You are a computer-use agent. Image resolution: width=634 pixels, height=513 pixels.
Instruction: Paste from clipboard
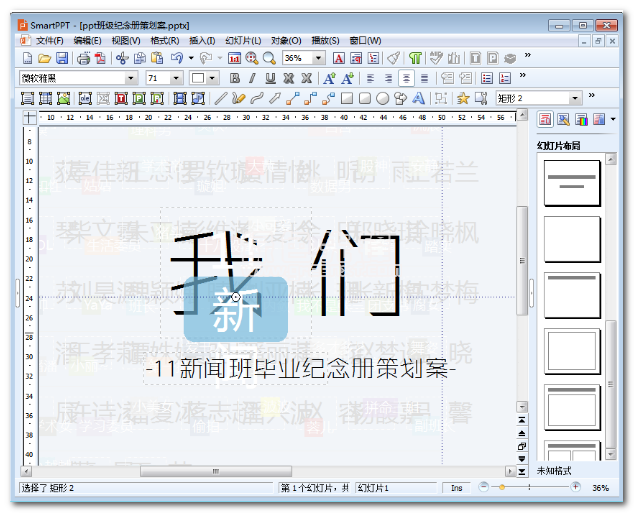(x=157, y=58)
